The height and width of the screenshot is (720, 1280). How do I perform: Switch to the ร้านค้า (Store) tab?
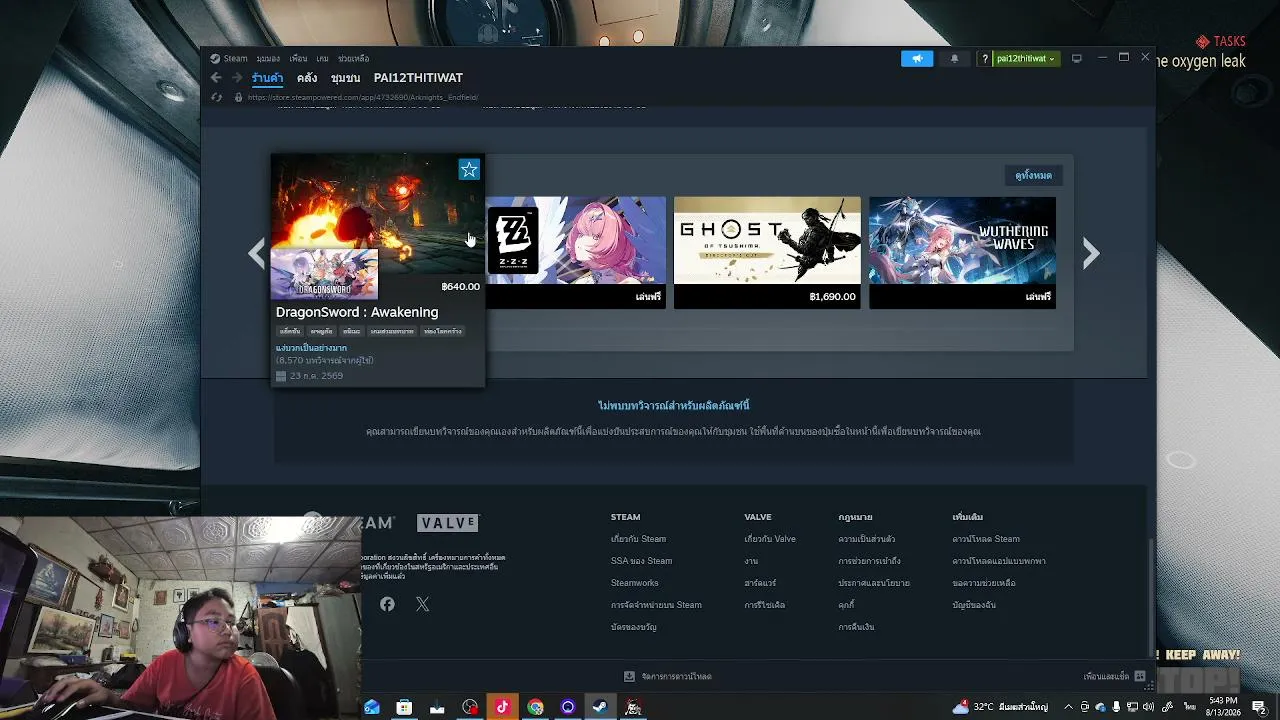[267, 78]
